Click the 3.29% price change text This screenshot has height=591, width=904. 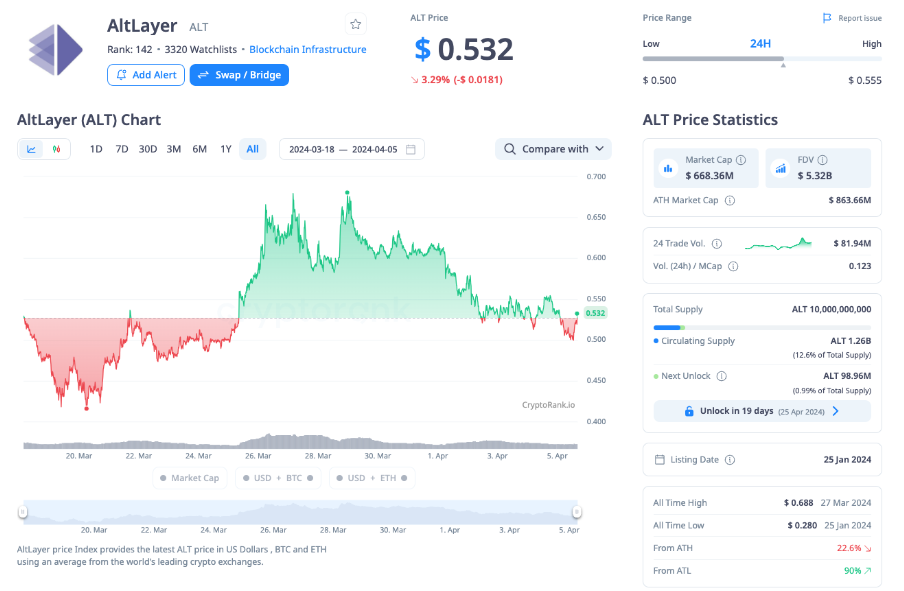(457, 80)
